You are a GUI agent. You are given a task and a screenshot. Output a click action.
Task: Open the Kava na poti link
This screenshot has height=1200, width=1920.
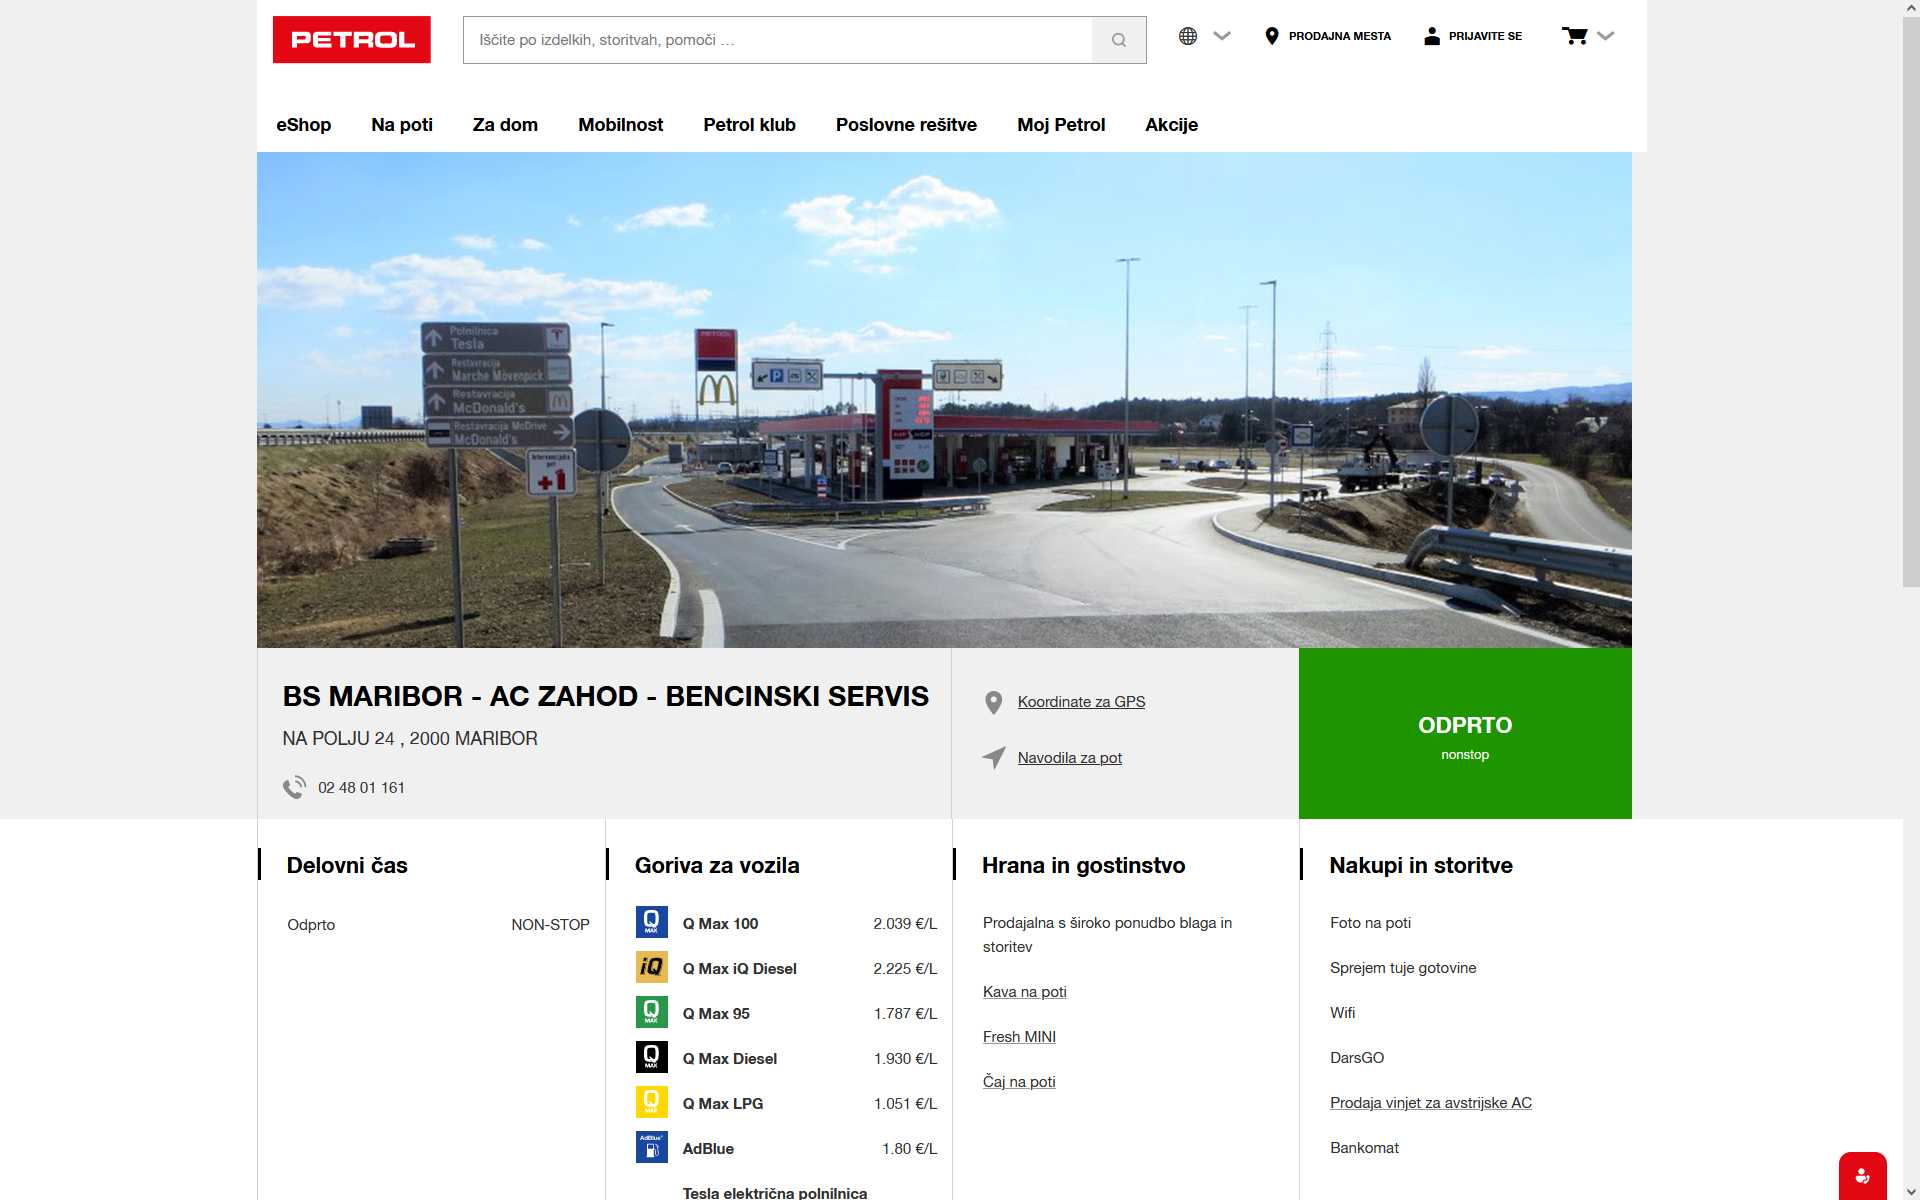coord(1024,991)
